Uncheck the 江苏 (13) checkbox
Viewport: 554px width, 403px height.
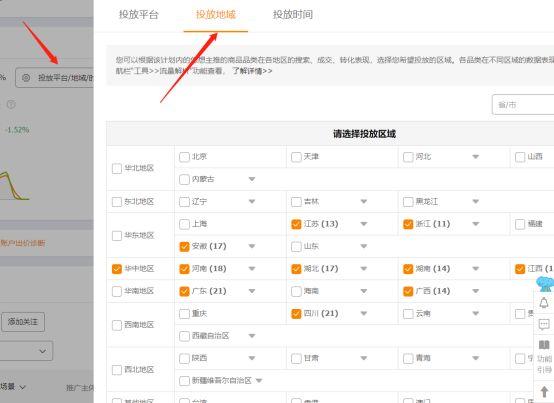point(296,224)
